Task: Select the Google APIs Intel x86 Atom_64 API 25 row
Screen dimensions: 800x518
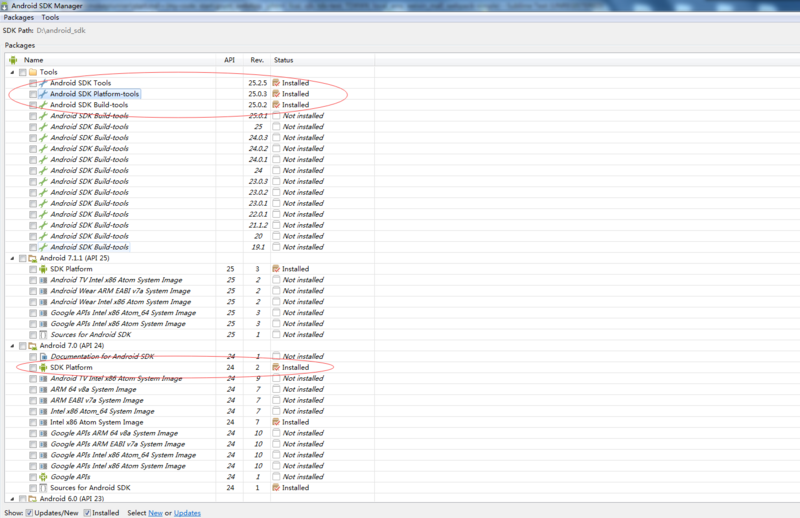Action: click(190, 313)
